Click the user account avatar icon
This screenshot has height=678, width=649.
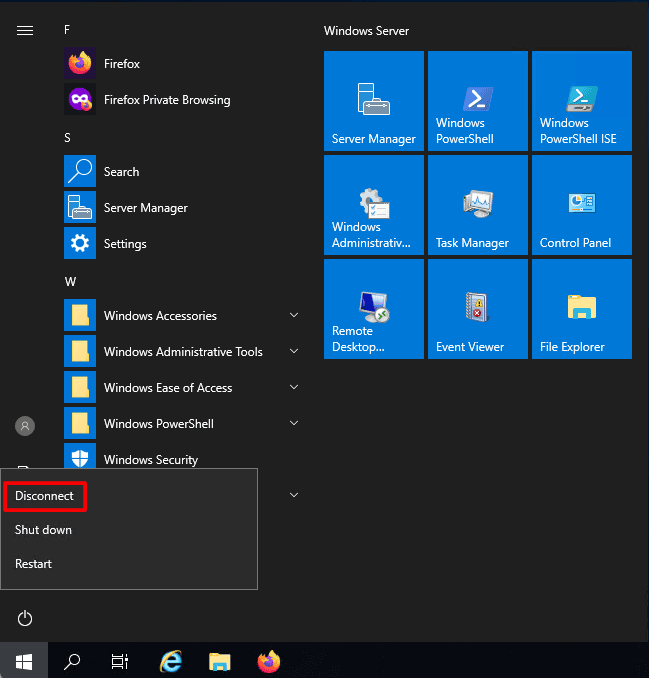click(x=25, y=426)
